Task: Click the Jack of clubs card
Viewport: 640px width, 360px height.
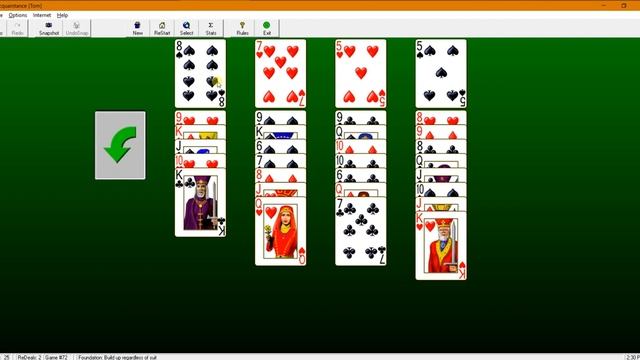Action: pos(441,175)
